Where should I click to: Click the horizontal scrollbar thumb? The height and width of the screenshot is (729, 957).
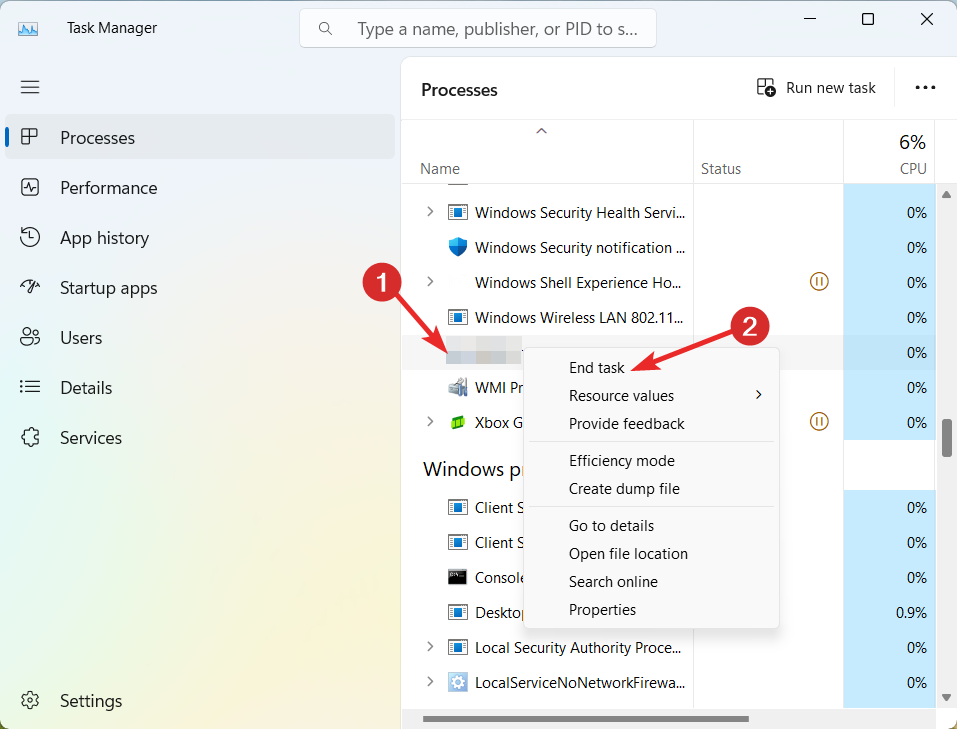click(586, 719)
